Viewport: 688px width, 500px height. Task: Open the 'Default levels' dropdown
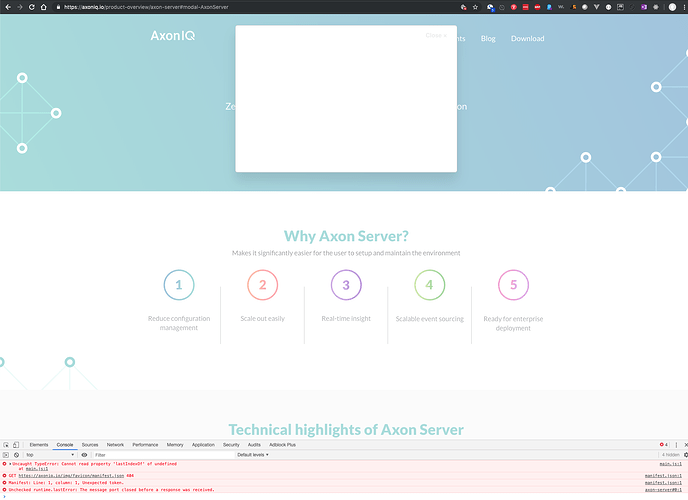pyautogui.click(x=253, y=455)
